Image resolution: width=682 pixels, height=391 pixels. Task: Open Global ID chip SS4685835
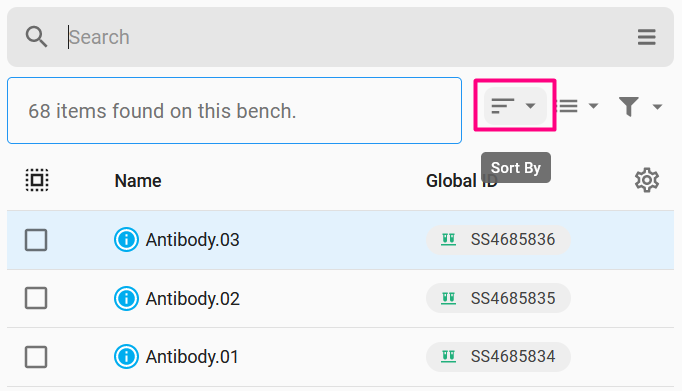point(498,298)
